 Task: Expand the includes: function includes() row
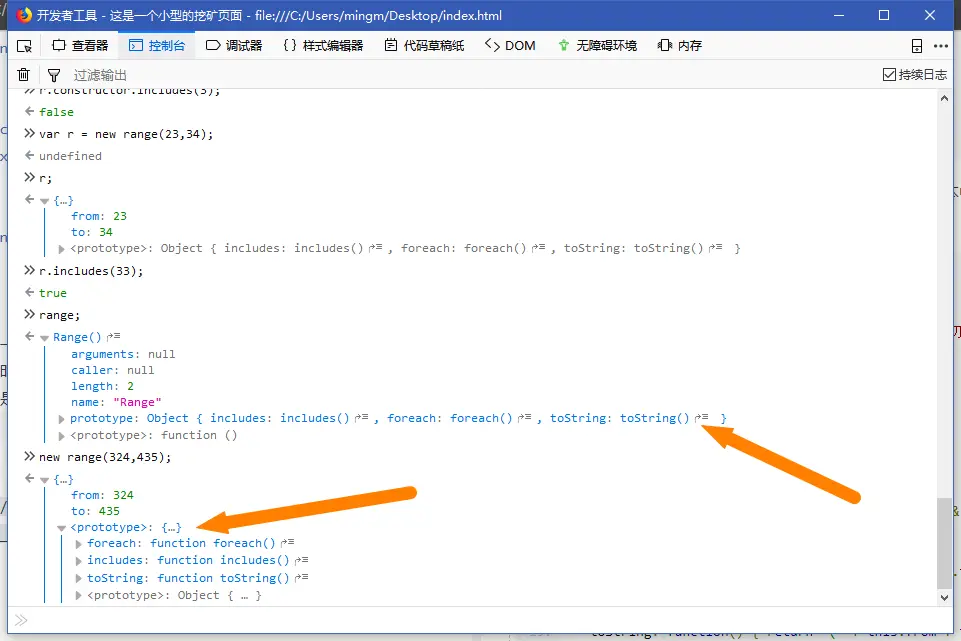[x=78, y=561]
